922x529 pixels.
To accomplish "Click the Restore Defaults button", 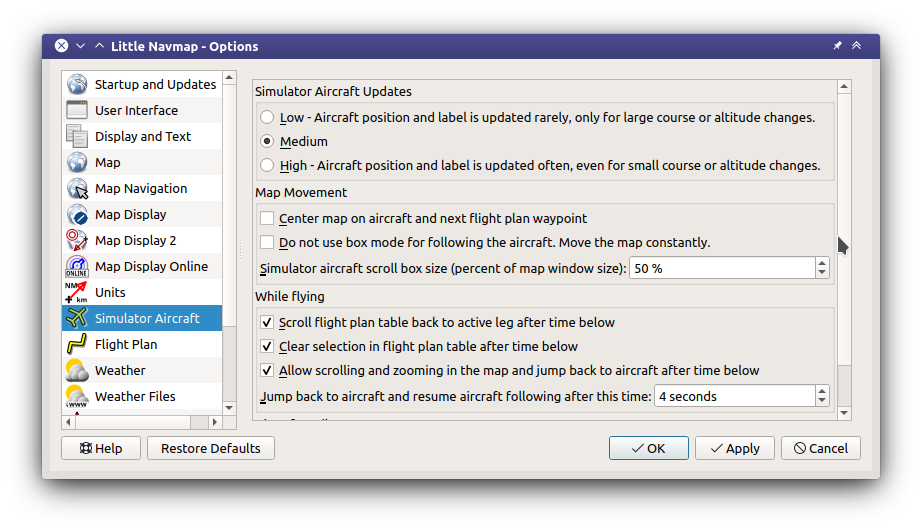I will (211, 448).
